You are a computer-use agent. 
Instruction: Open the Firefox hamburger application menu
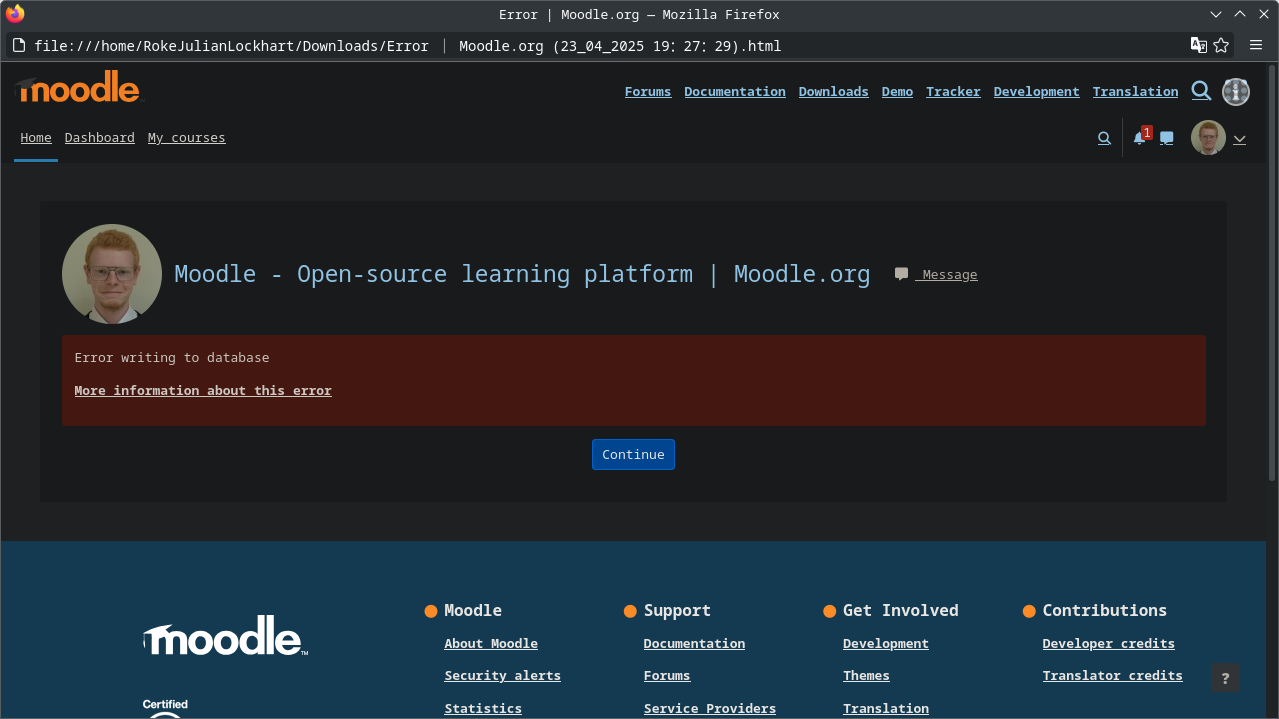coord(1256,45)
